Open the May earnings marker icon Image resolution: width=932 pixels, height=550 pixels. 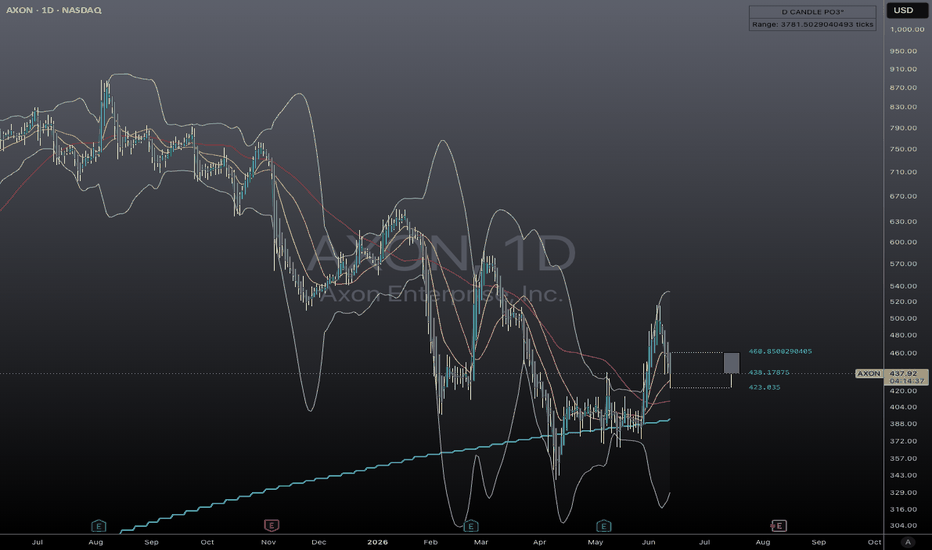[603, 526]
